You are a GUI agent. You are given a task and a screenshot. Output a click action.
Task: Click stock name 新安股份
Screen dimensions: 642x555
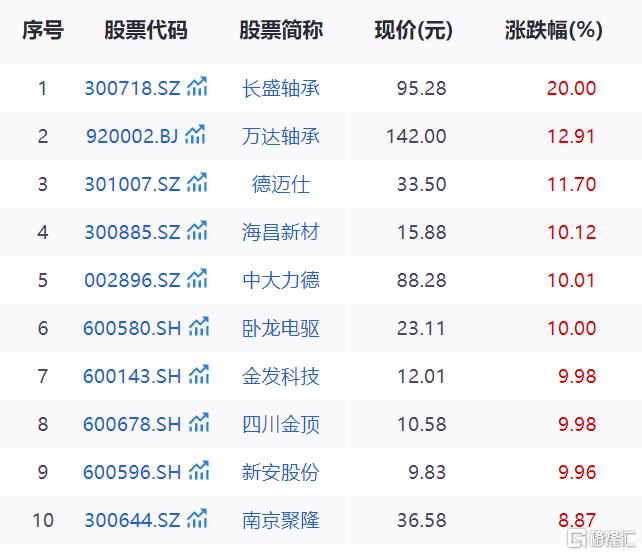pyautogui.click(x=281, y=472)
